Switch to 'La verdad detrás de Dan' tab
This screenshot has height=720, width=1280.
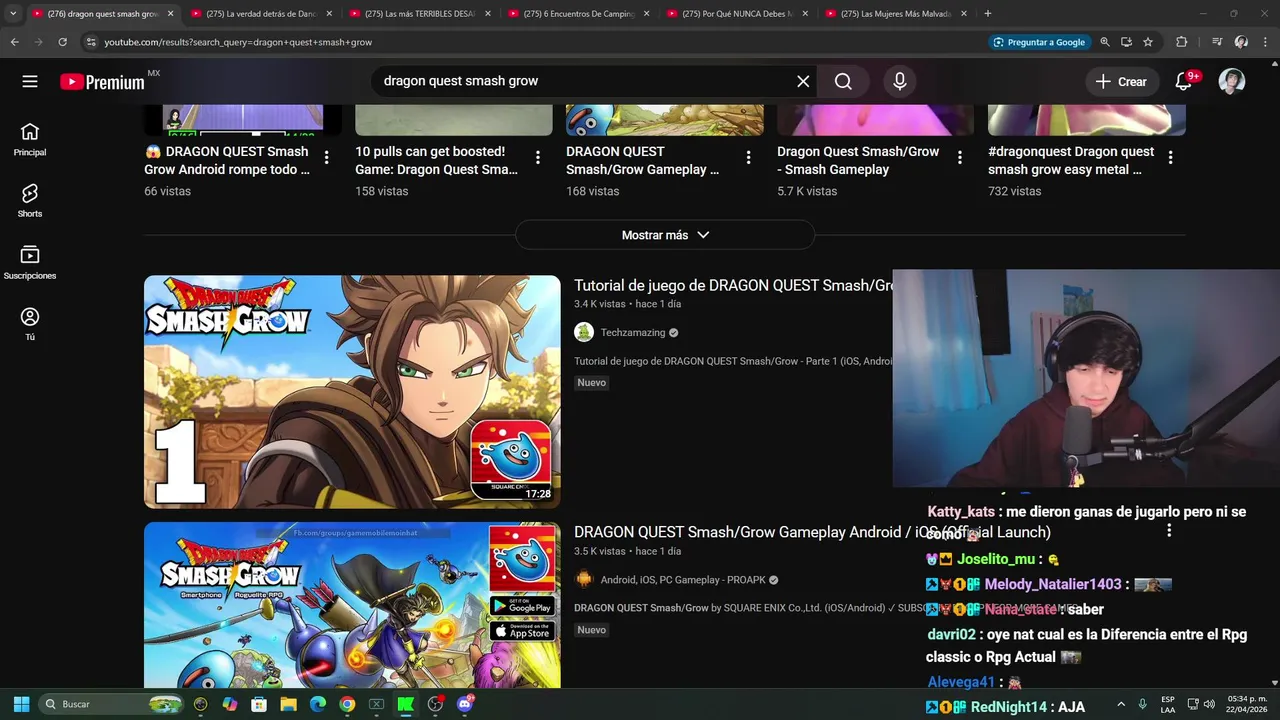click(x=261, y=14)
